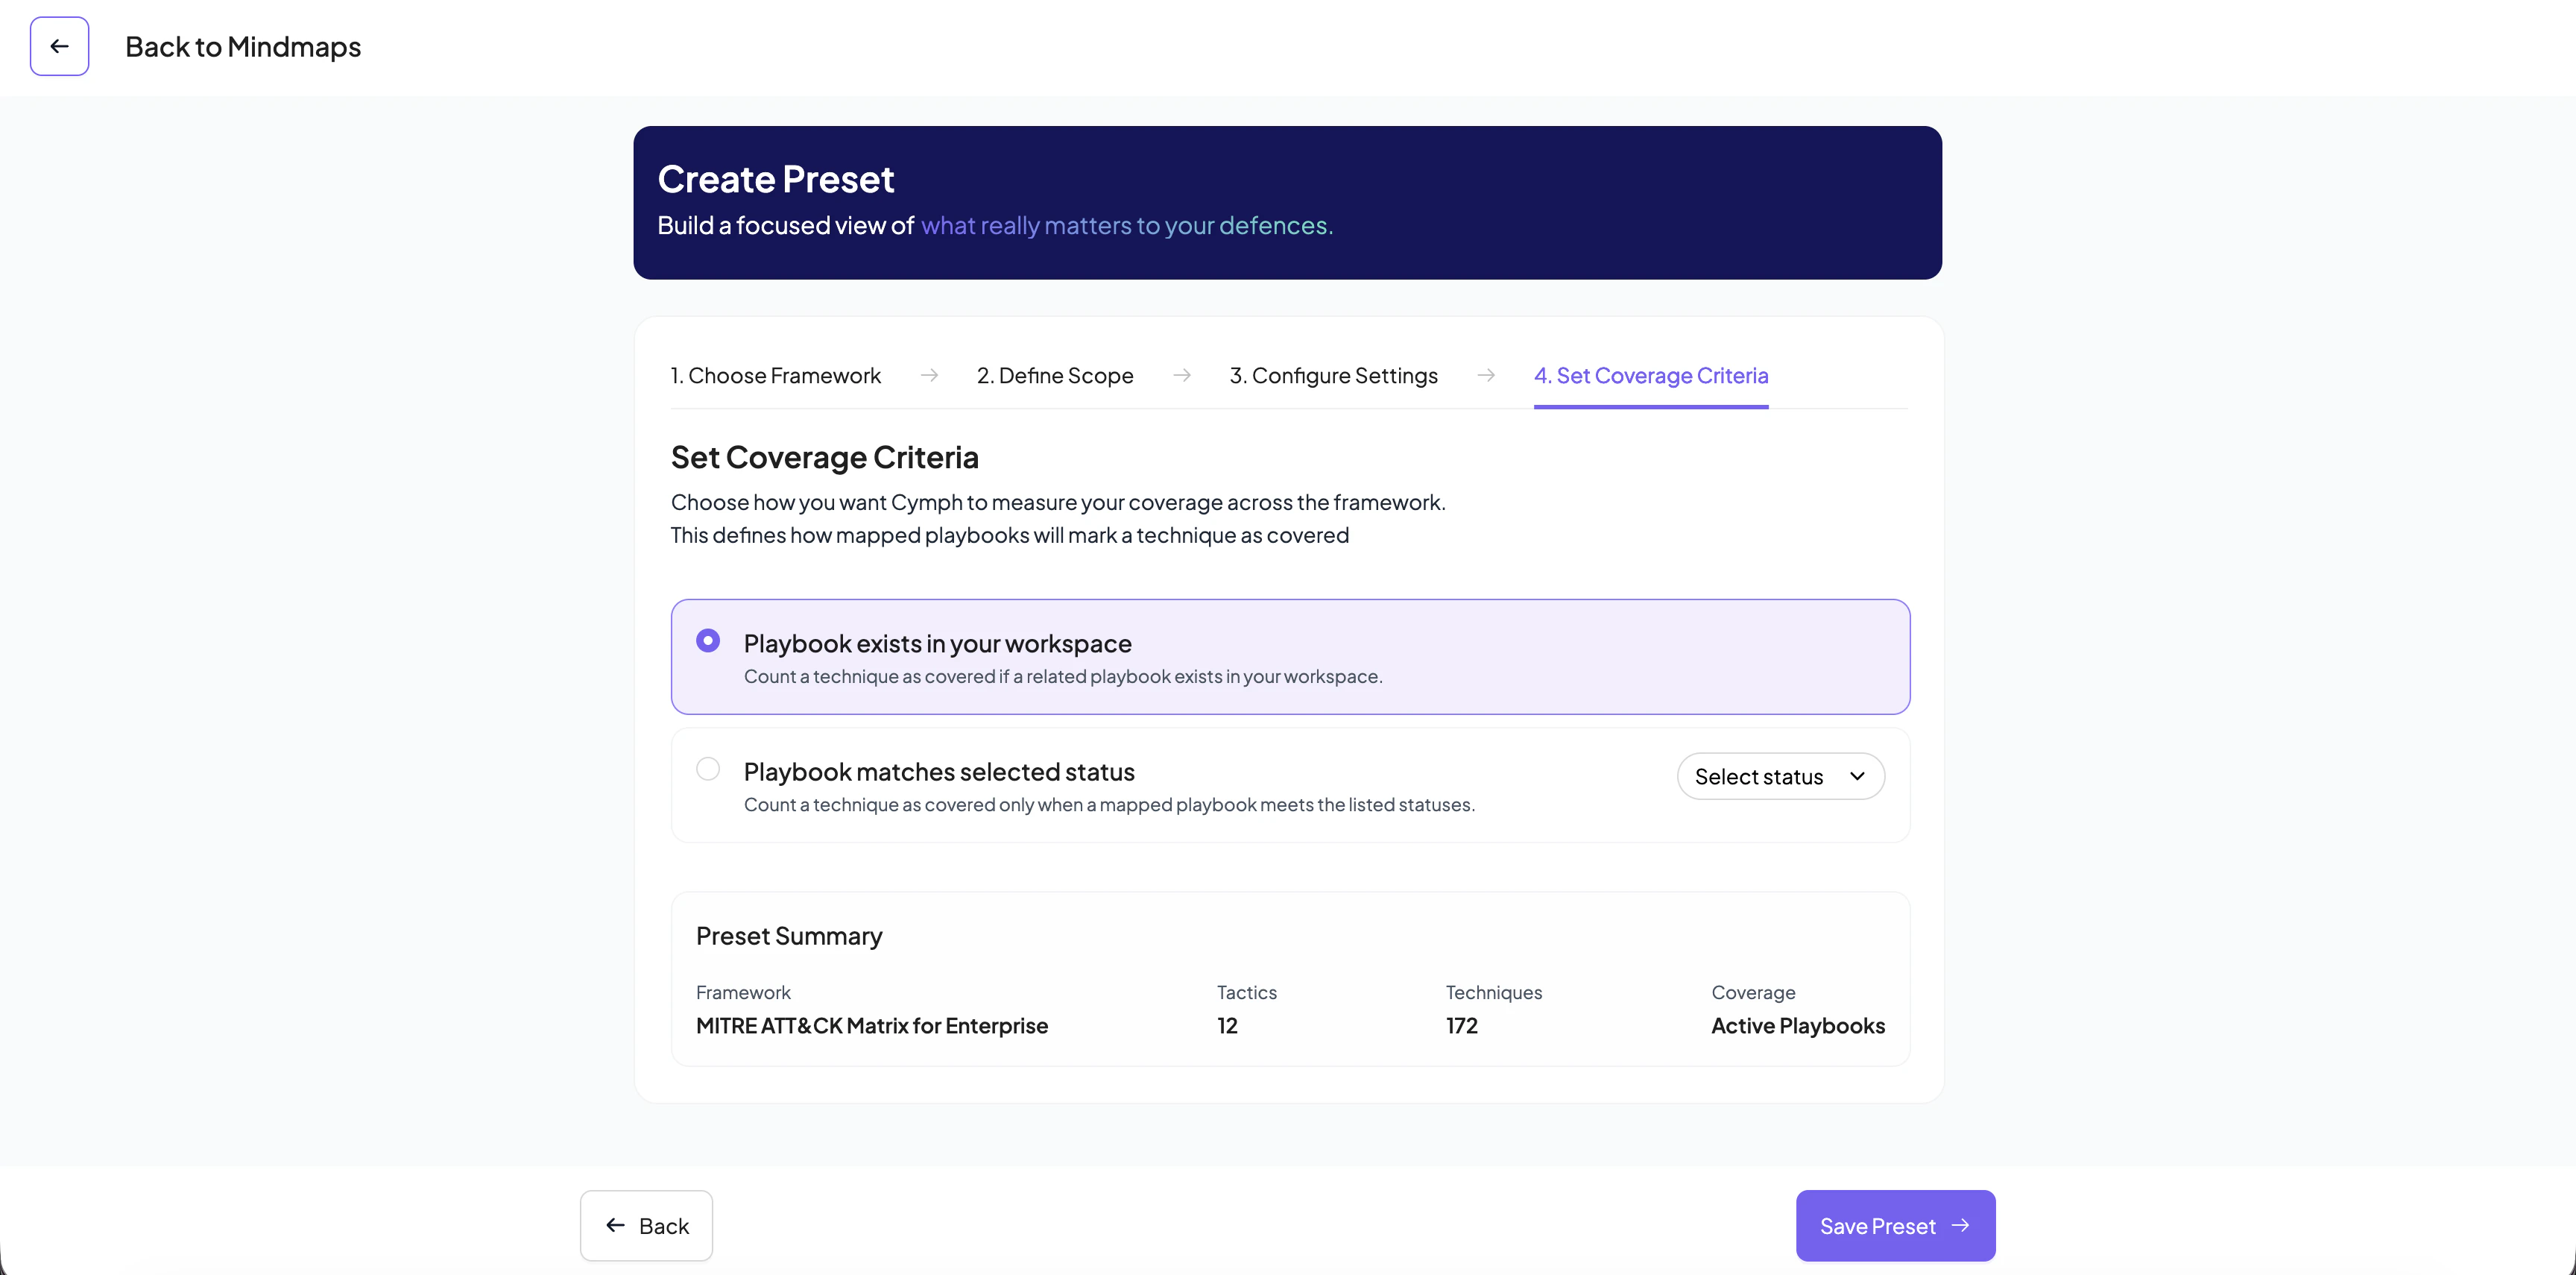Select the 4. Set Coverage Criteria step
Image resolution: width=2576 pixels, height=1275 pixels.
click(x=1651, y=375)
